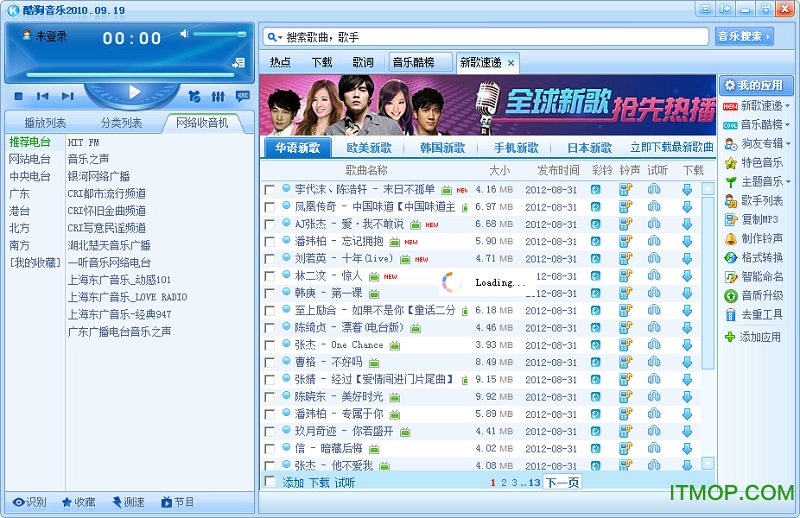Expand the 音乐酷榜 sidebar dropdown arrow
Screen dimensions: 800x518
(788, 125)
